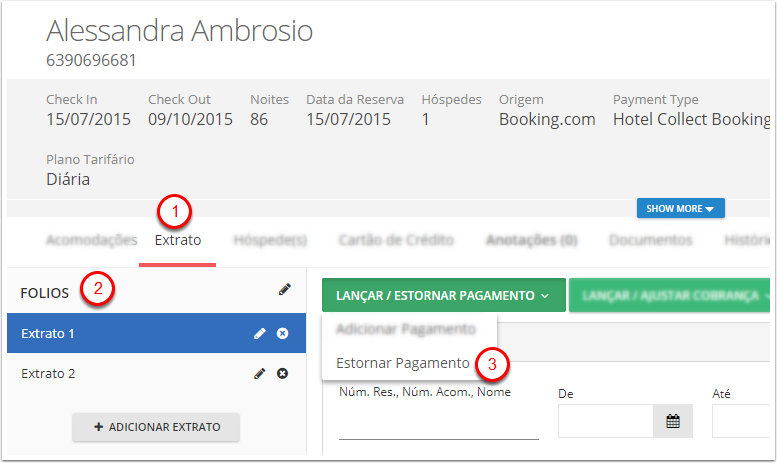Open the Lançar / Ajustar Cobrança dropdown
Image resolution: width=777 pixels, height=463 pixels.
pos(669,295)
